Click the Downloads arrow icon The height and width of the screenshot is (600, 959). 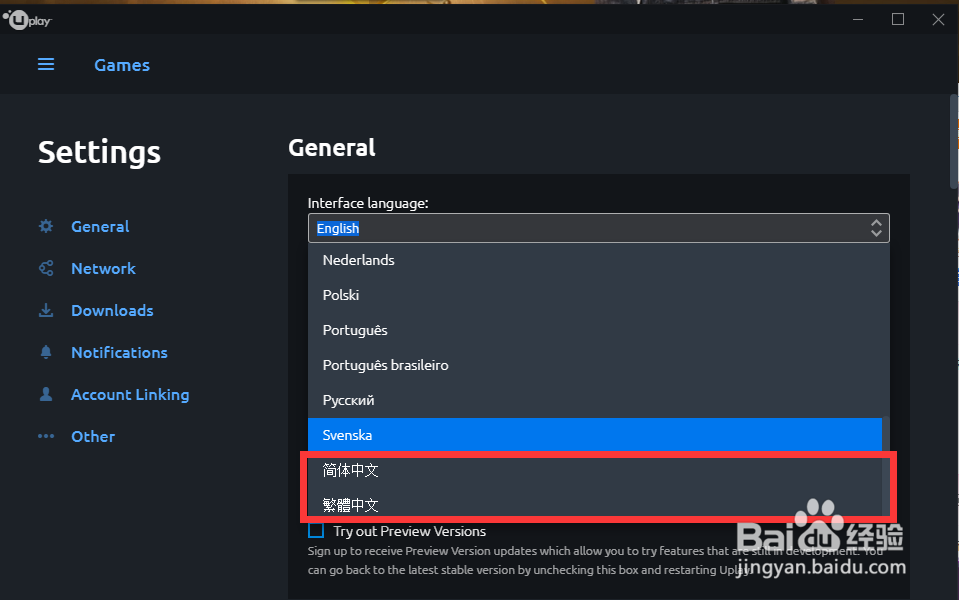click(46, 311)
